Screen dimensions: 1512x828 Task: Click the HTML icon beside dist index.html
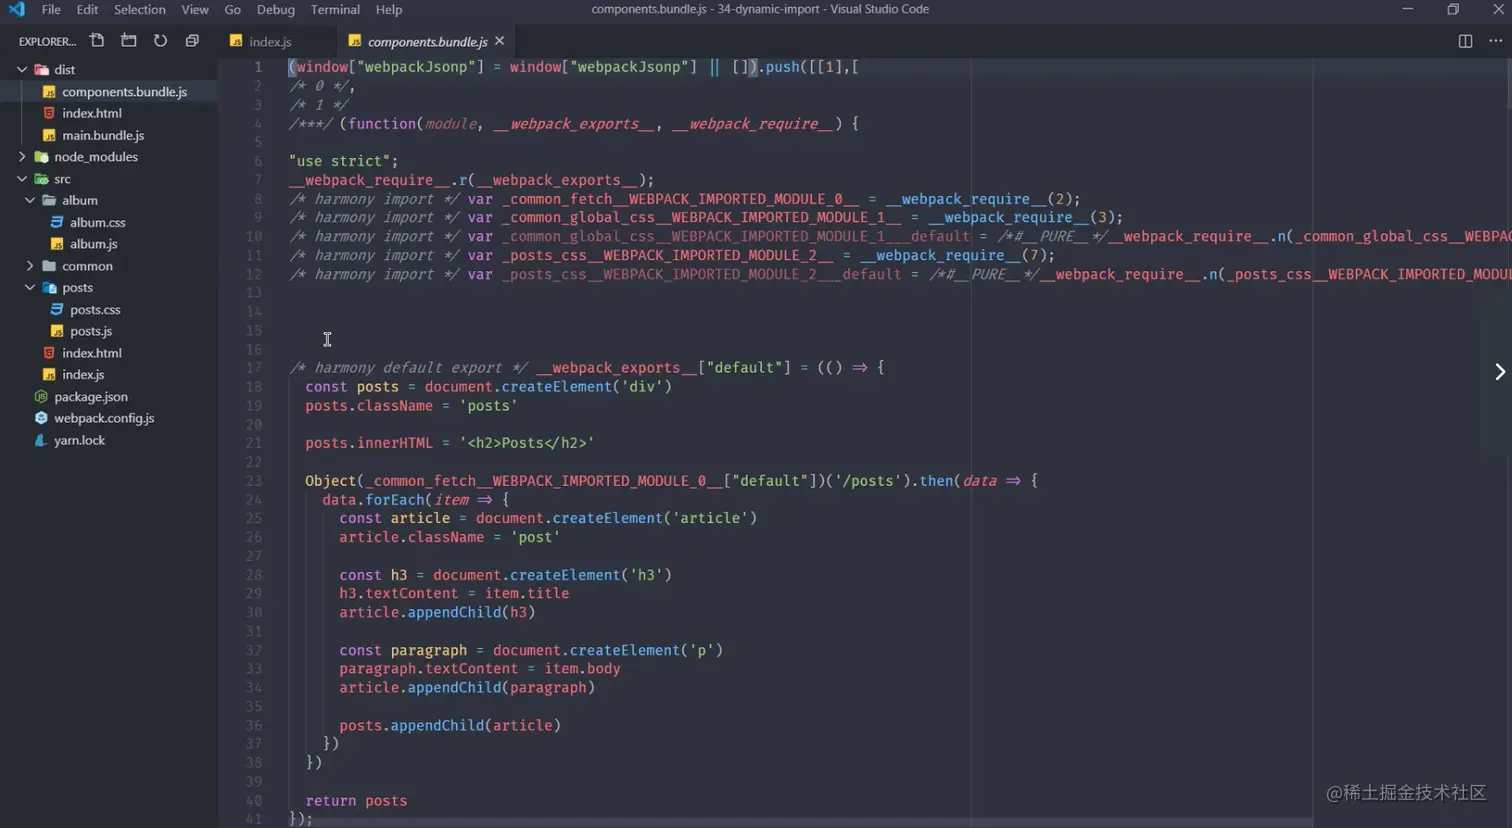click(x=49, y=113)
